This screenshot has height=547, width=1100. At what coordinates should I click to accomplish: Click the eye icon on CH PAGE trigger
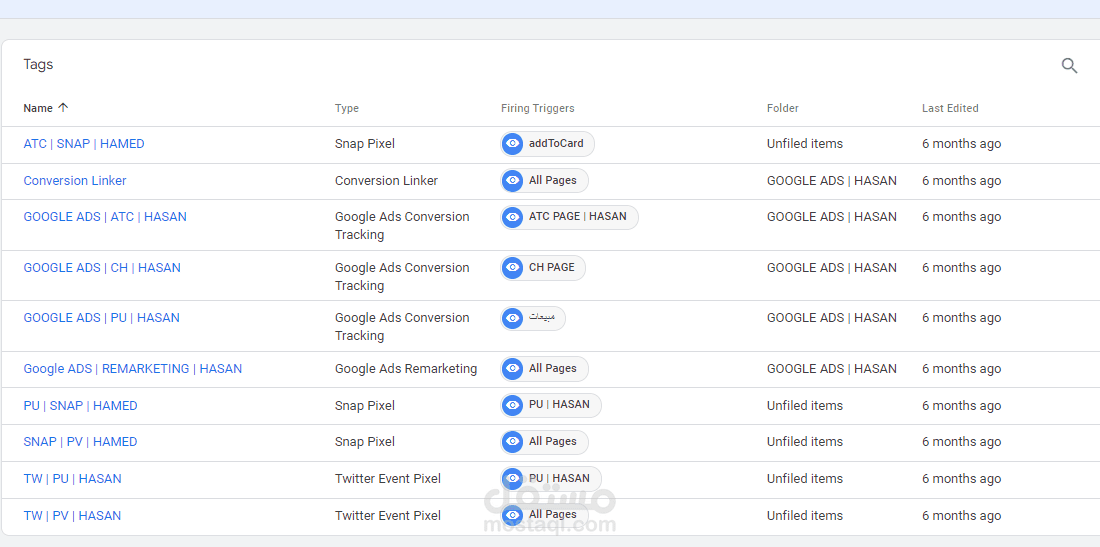[x=513, y=268]
